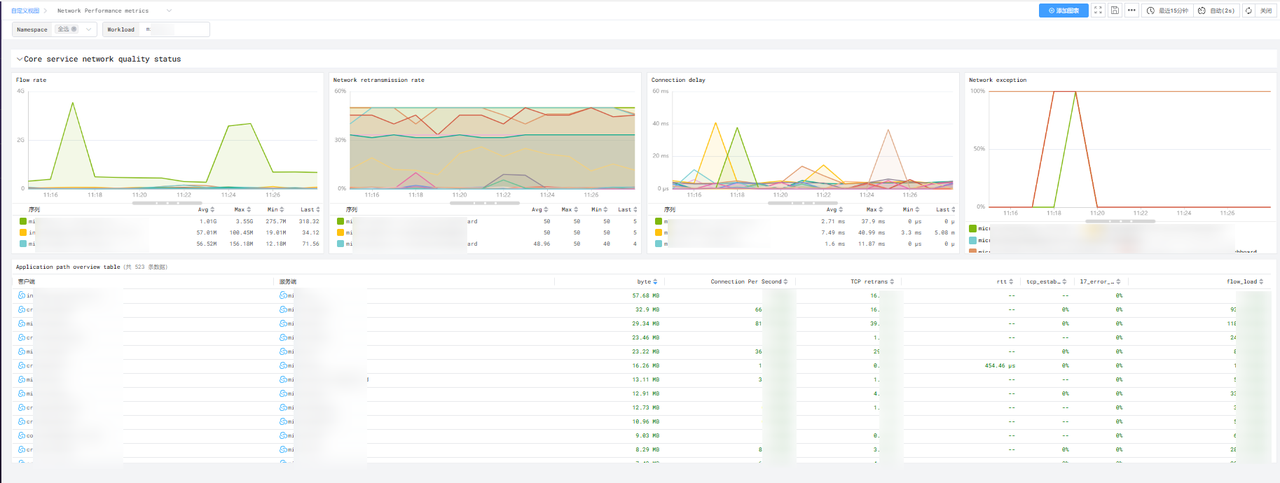Viewport: 1280px width, 483px height.
Task: Go to 自定义视图 breadcrumb link
Action: pos(25,10)
